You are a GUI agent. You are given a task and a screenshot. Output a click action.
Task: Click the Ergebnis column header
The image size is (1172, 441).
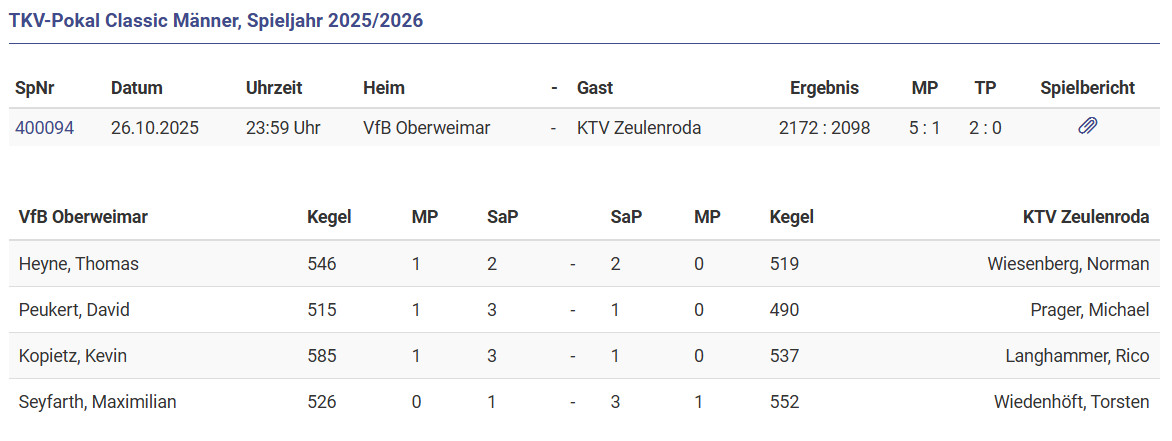click(x=824, y=88)
